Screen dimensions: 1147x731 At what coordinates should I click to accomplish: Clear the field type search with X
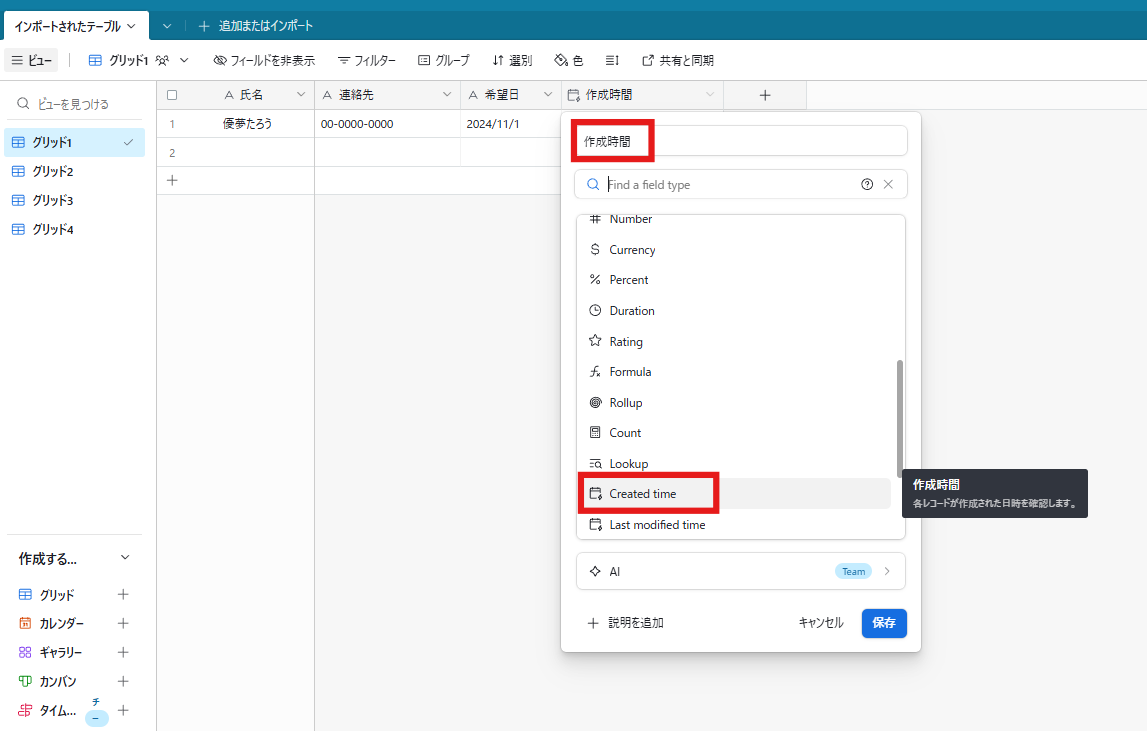pyautogui.click(x=888, y=185)
